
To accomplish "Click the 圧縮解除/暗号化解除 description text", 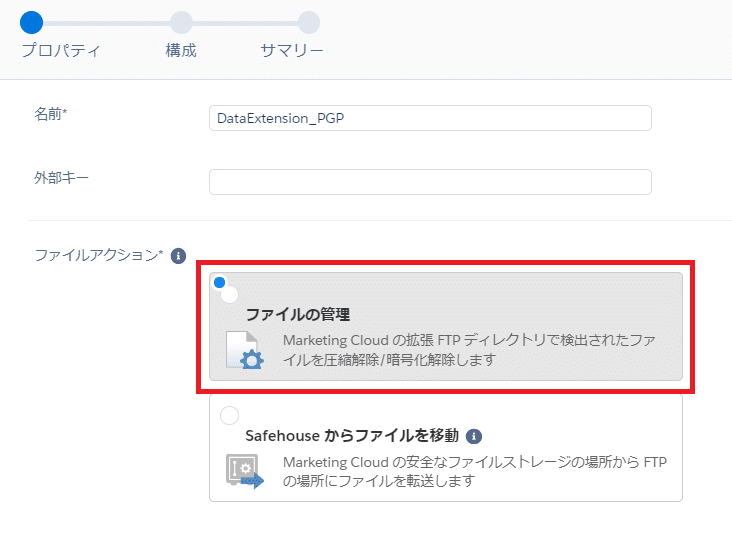I will click(469, 350).
